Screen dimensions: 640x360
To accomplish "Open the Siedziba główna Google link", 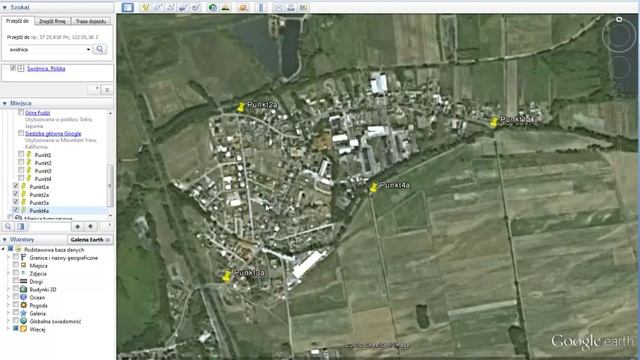I will click(x=53, y=133).
